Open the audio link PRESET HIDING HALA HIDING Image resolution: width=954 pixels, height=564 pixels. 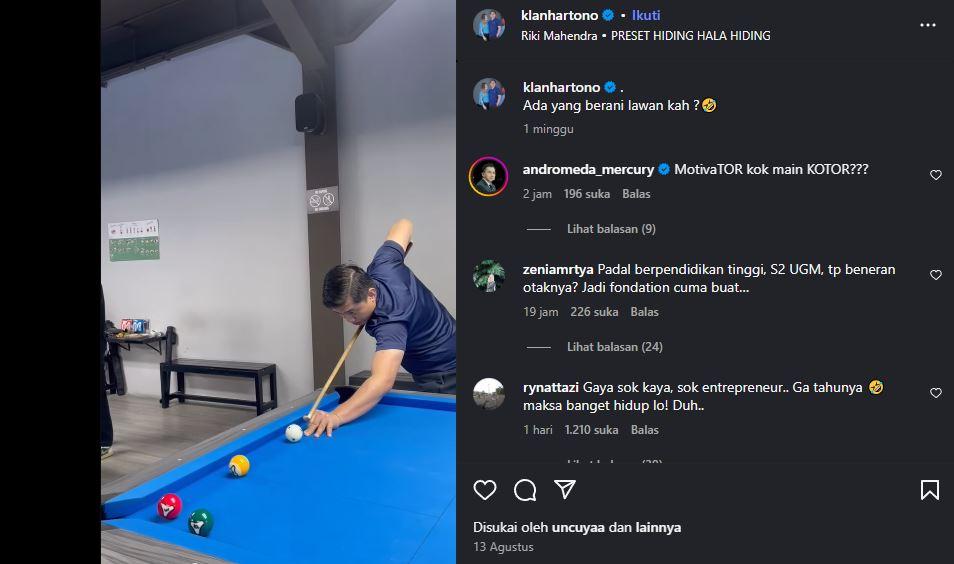(x=690, y=36)
